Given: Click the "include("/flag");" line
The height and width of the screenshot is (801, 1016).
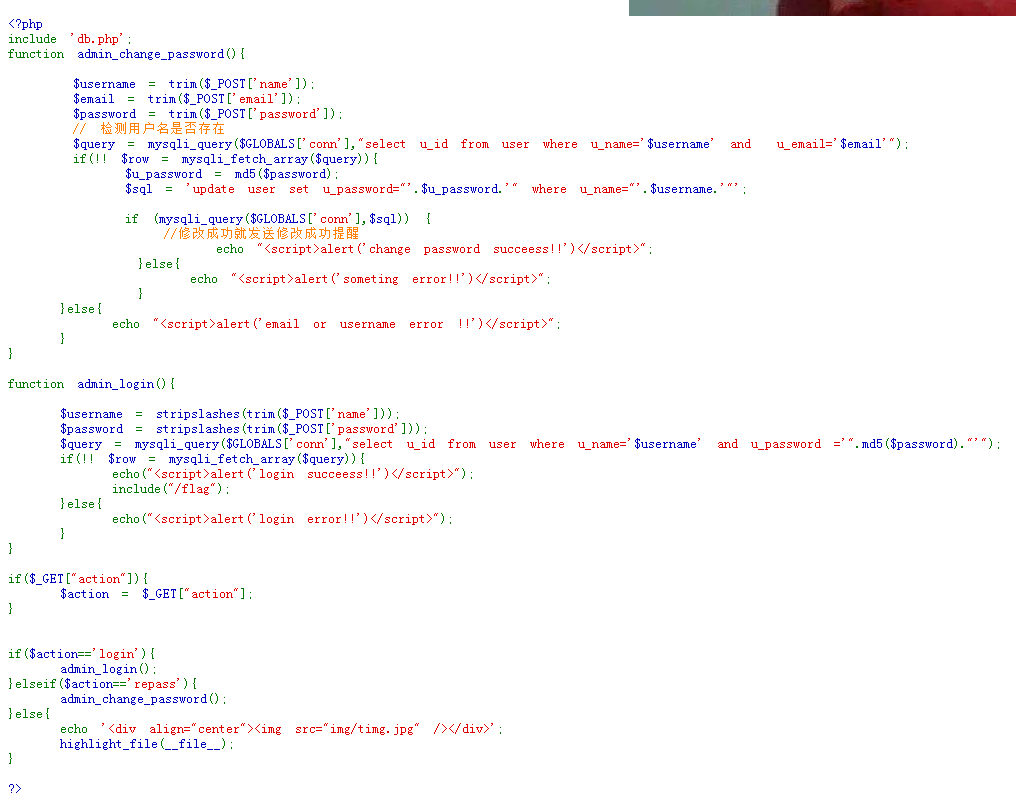Looking at the screenshot, I should pyautogui.click(x=171, y=489).
